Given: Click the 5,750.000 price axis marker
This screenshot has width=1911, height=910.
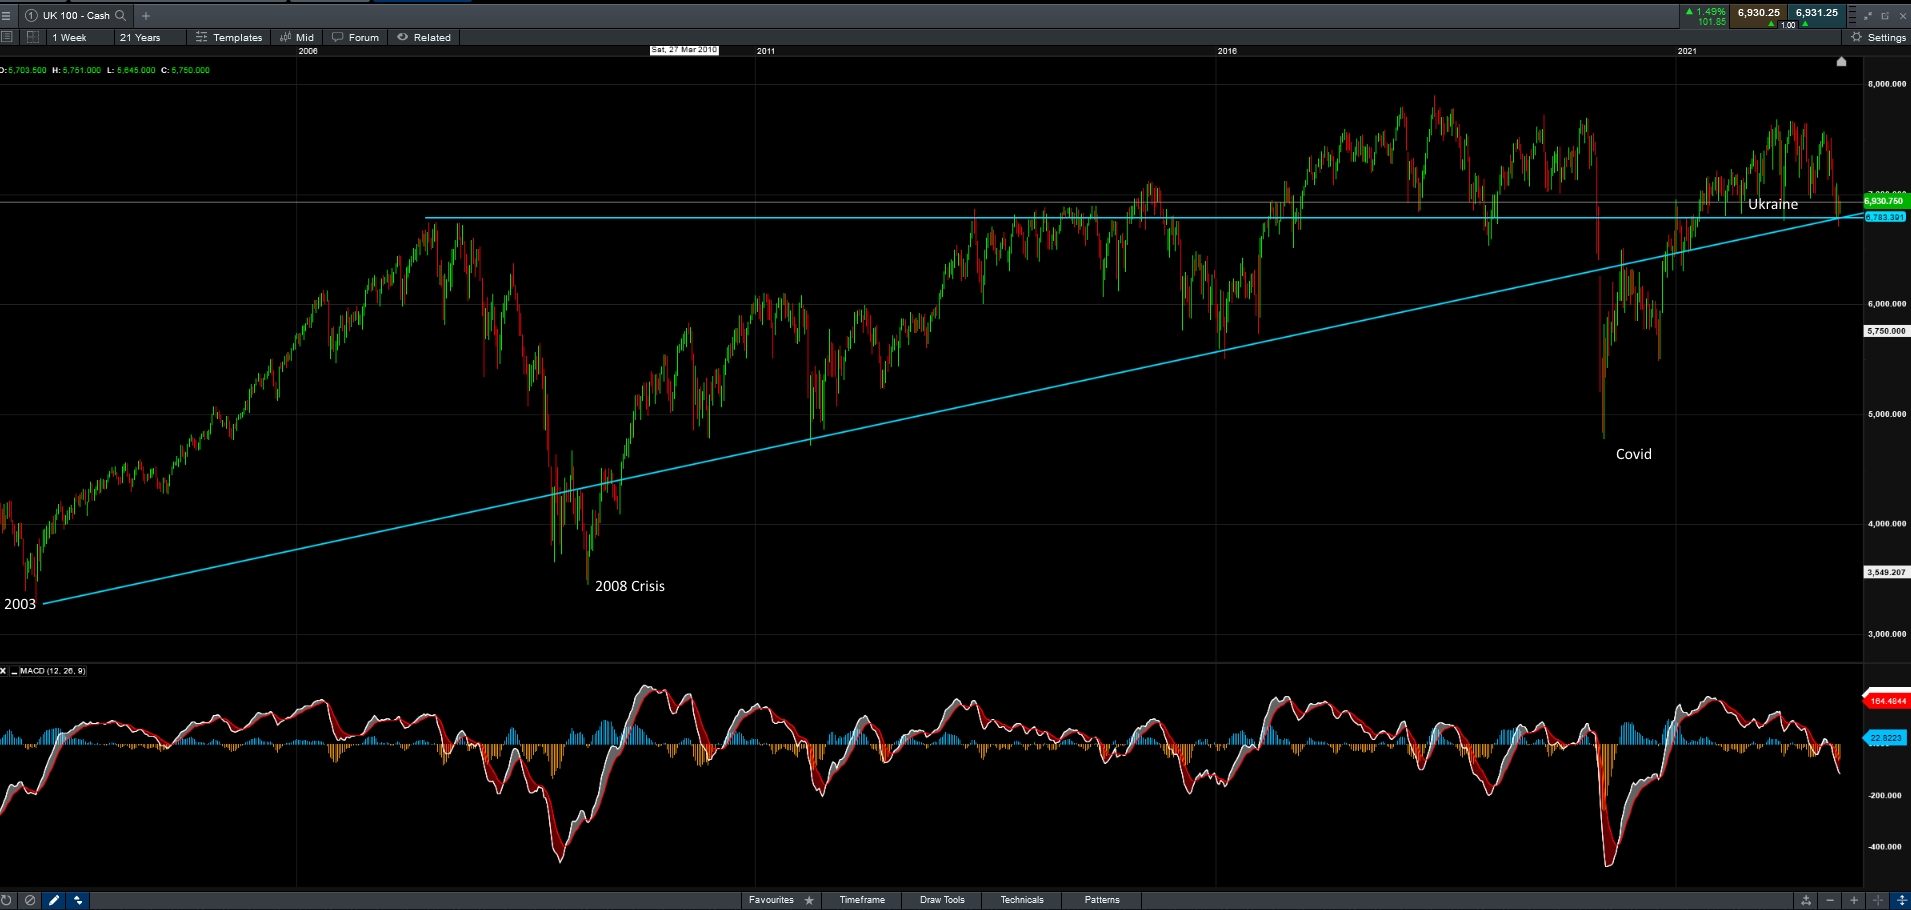Looking at the screenshot, I should click(1887, 331).
